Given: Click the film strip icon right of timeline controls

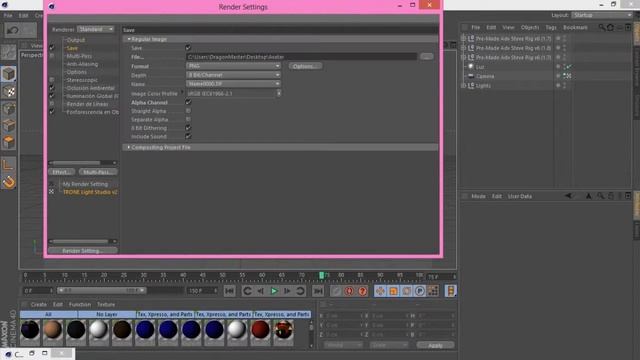Looking at the screenshot, I should pos(451,291).
